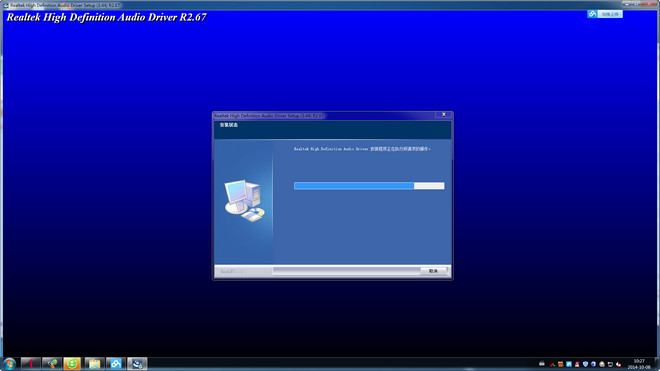Click the computer and disc setup illustration
The height and width of the screenshot is (371, 660).
coord(245,201)
